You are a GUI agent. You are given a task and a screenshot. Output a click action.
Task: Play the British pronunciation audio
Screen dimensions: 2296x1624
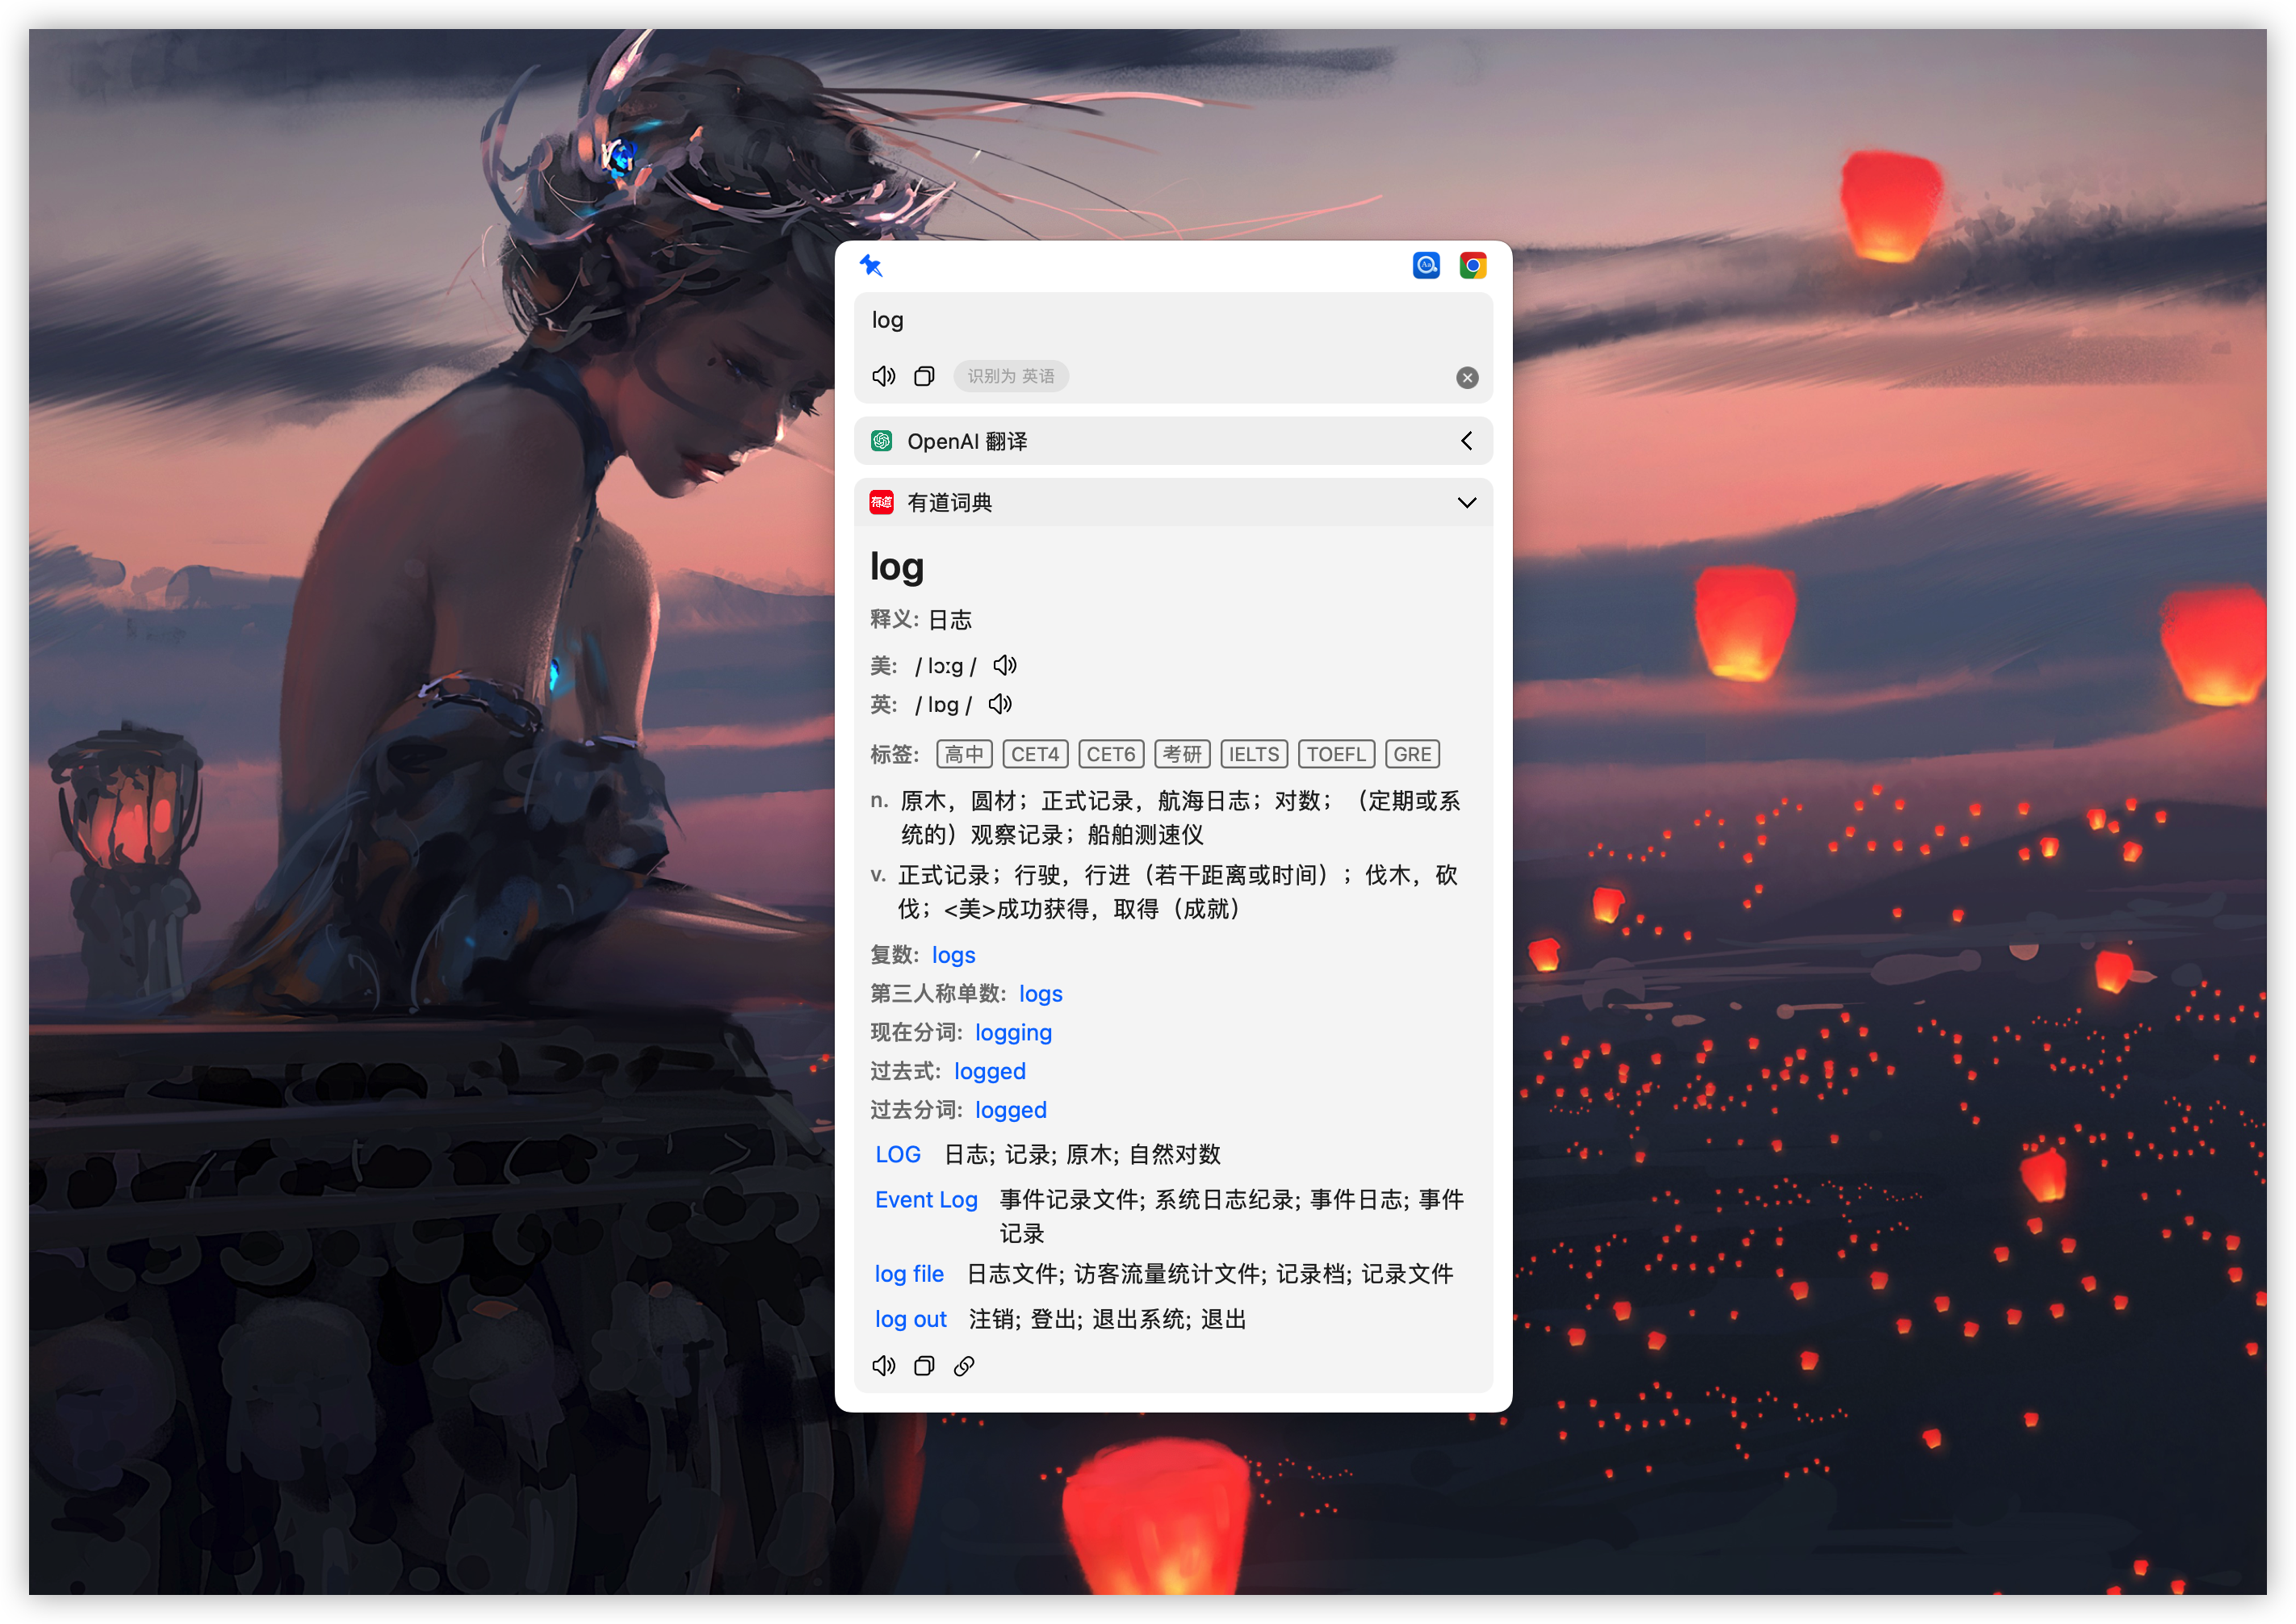tap(1000, 705)
